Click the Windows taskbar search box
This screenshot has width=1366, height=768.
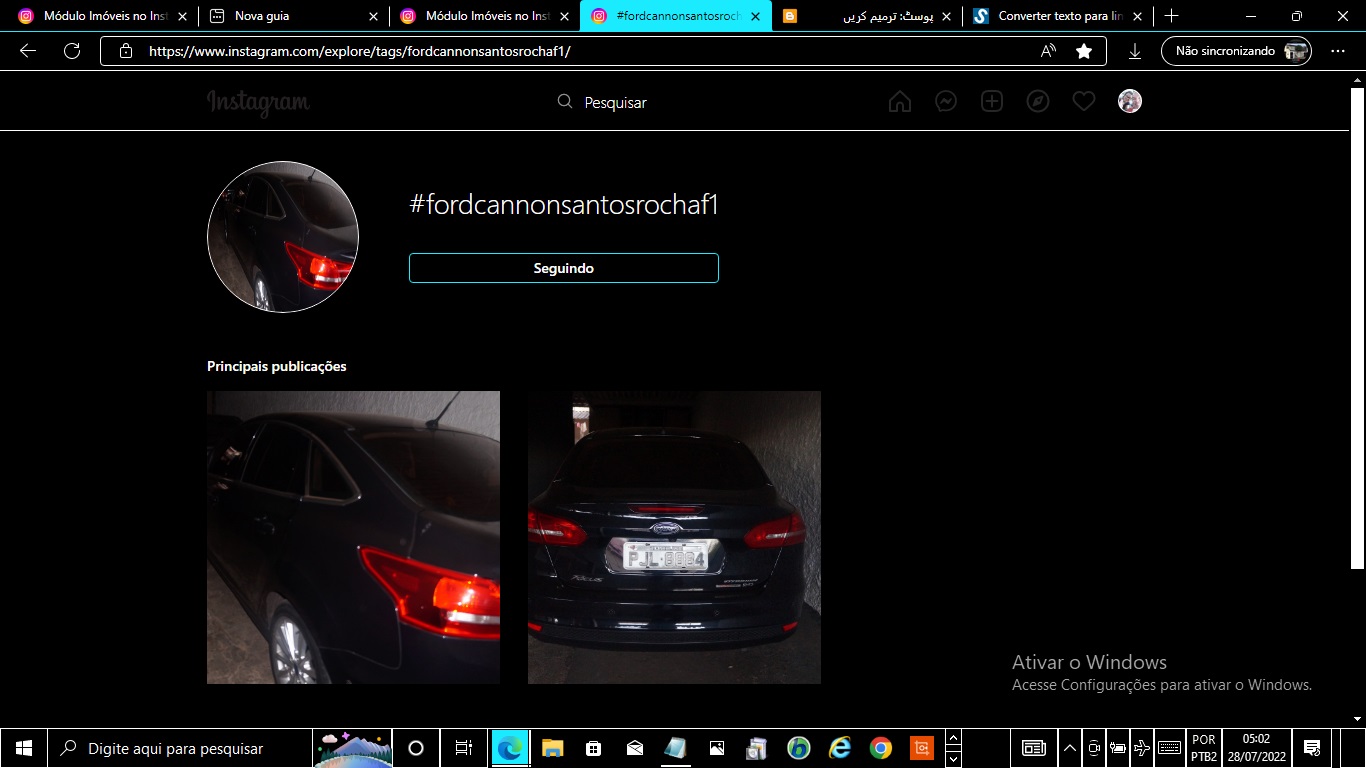180,748
